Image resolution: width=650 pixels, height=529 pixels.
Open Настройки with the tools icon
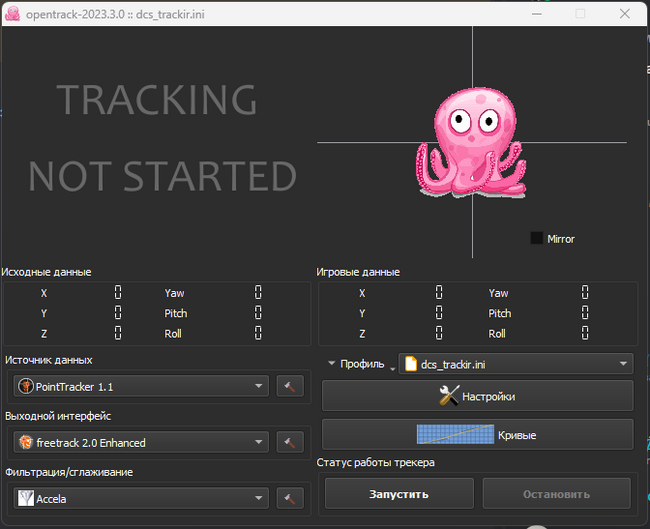pos(477,396)
